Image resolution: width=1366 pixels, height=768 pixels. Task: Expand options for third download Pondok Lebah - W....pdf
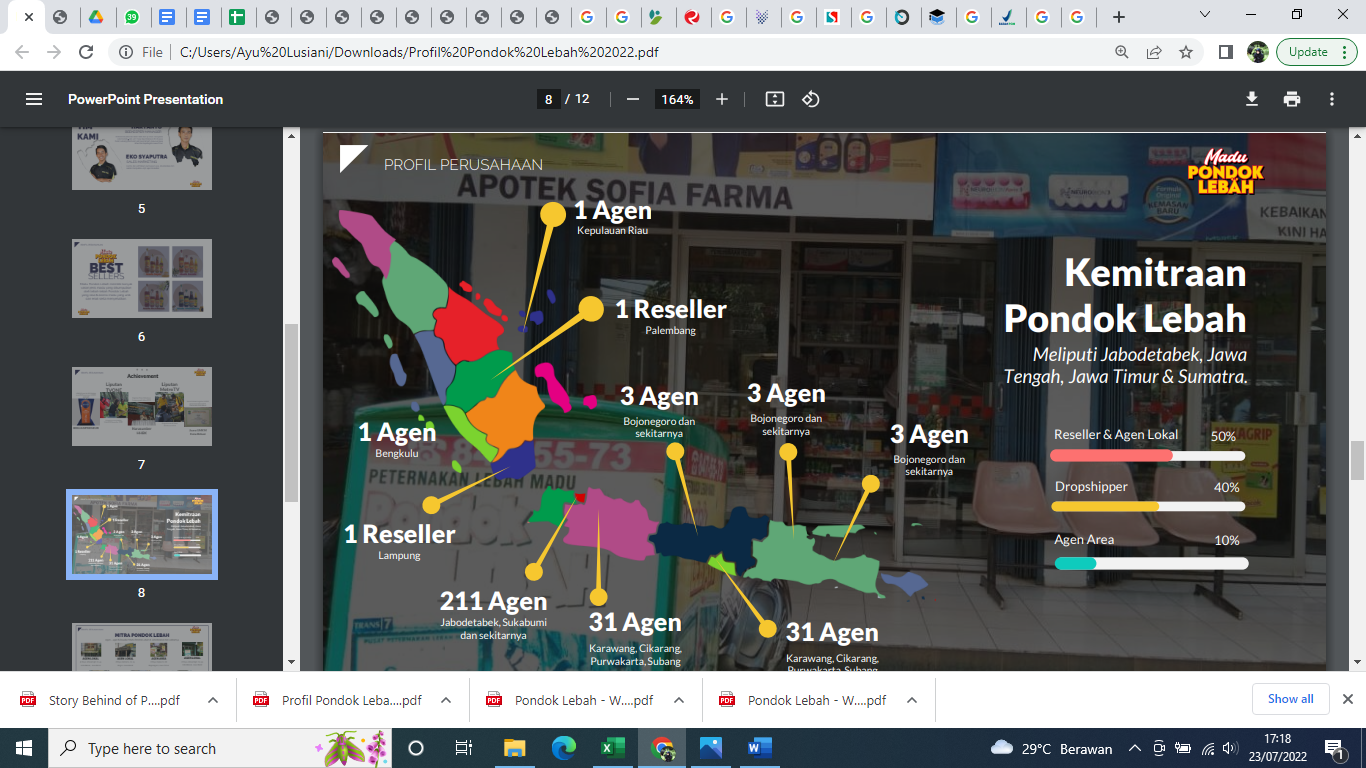click(679, 700)
